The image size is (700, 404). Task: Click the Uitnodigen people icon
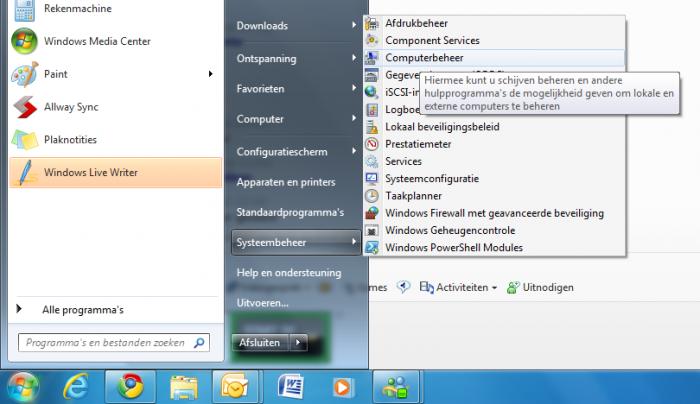[x=513, y=287]
